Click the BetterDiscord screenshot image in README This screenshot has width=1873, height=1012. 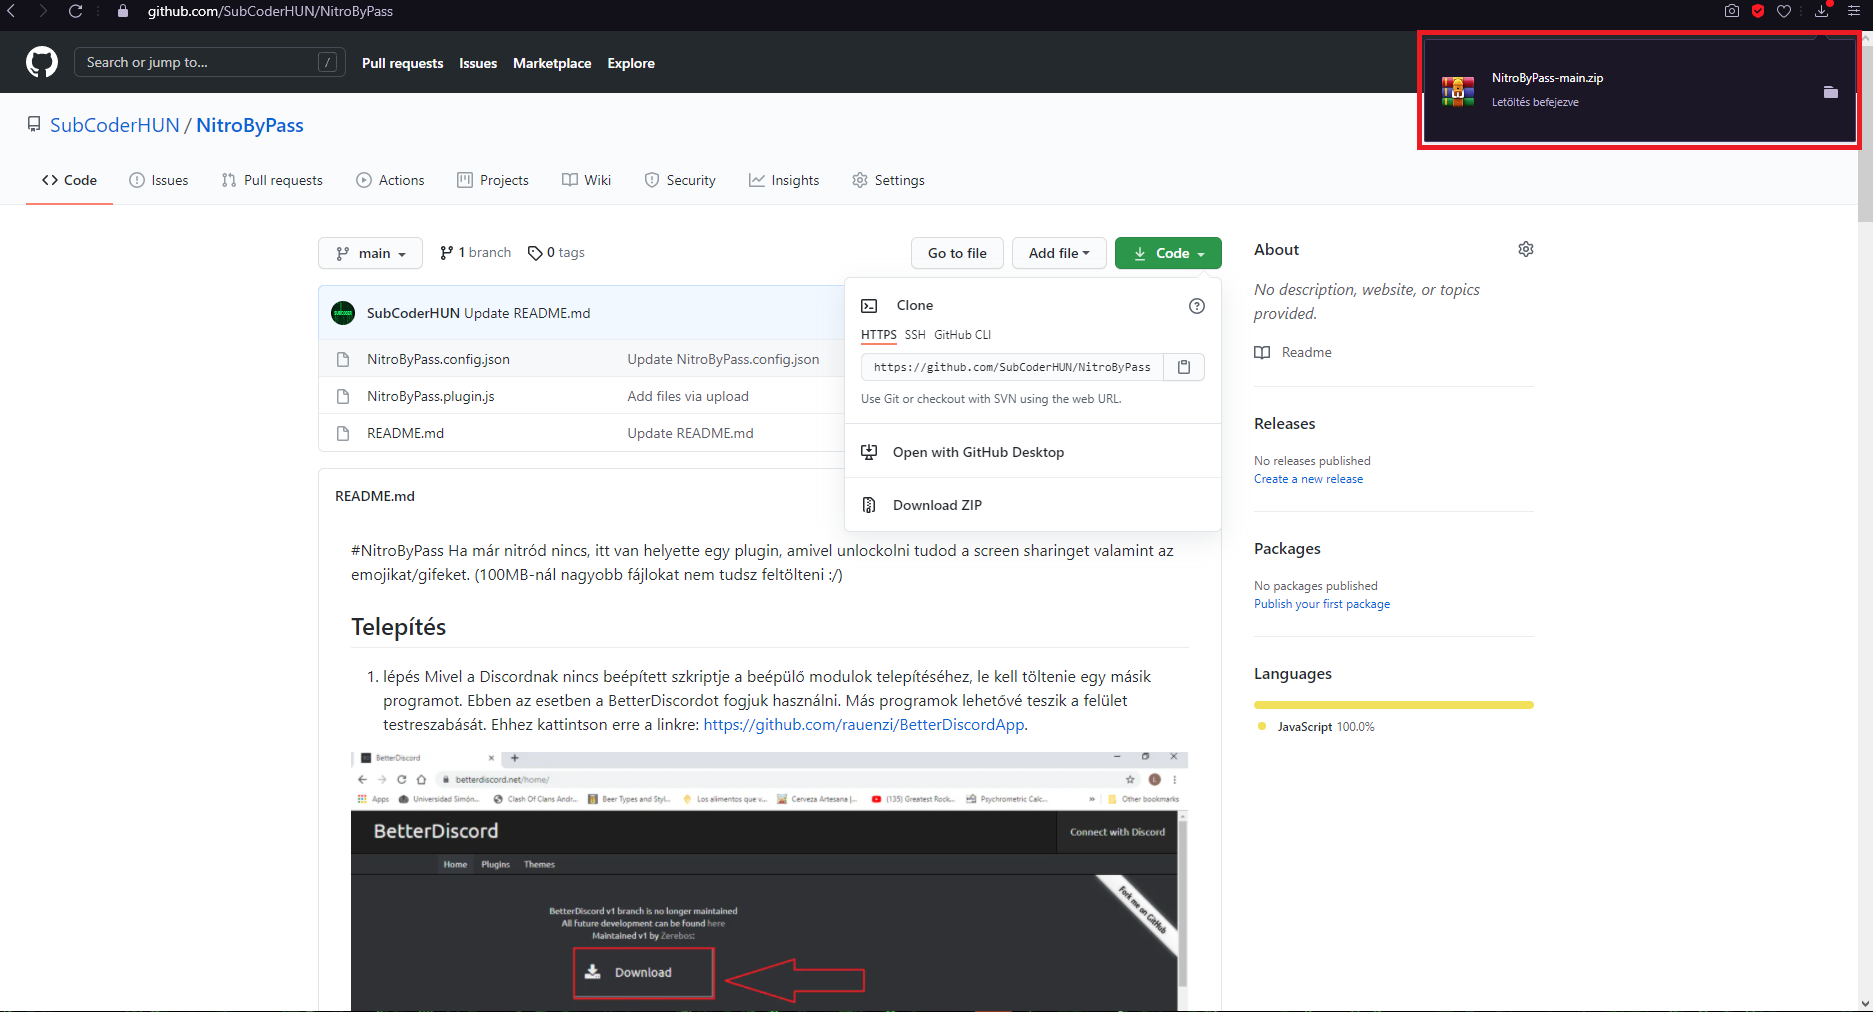(x=769, y=881)
